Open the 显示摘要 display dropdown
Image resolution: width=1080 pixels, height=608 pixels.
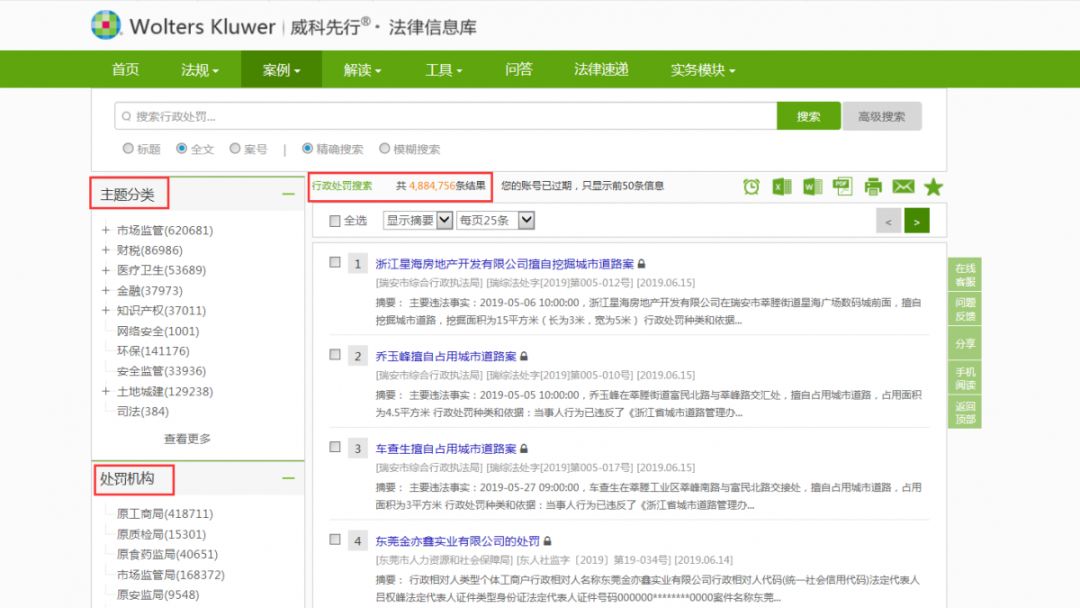click(418, 220)
